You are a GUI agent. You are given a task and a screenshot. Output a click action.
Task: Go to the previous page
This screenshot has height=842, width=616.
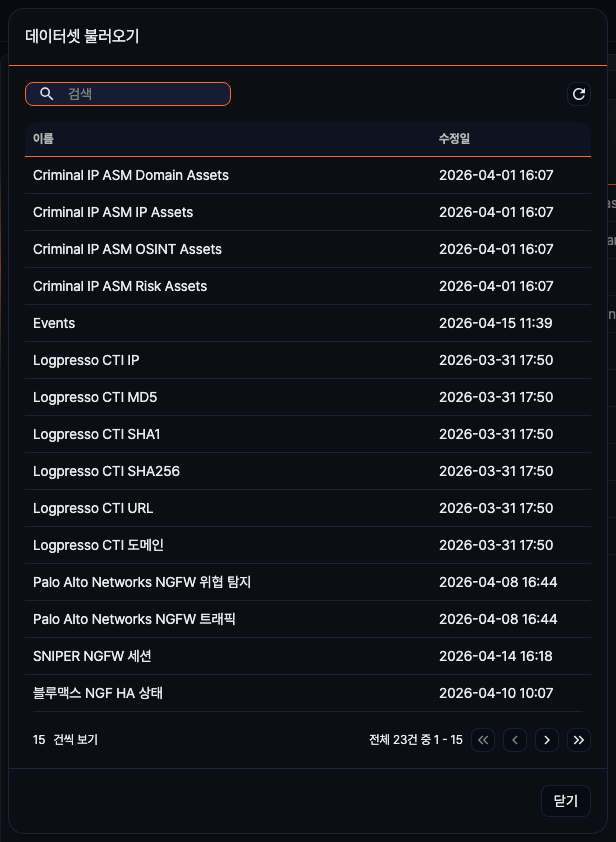(515, 740)
